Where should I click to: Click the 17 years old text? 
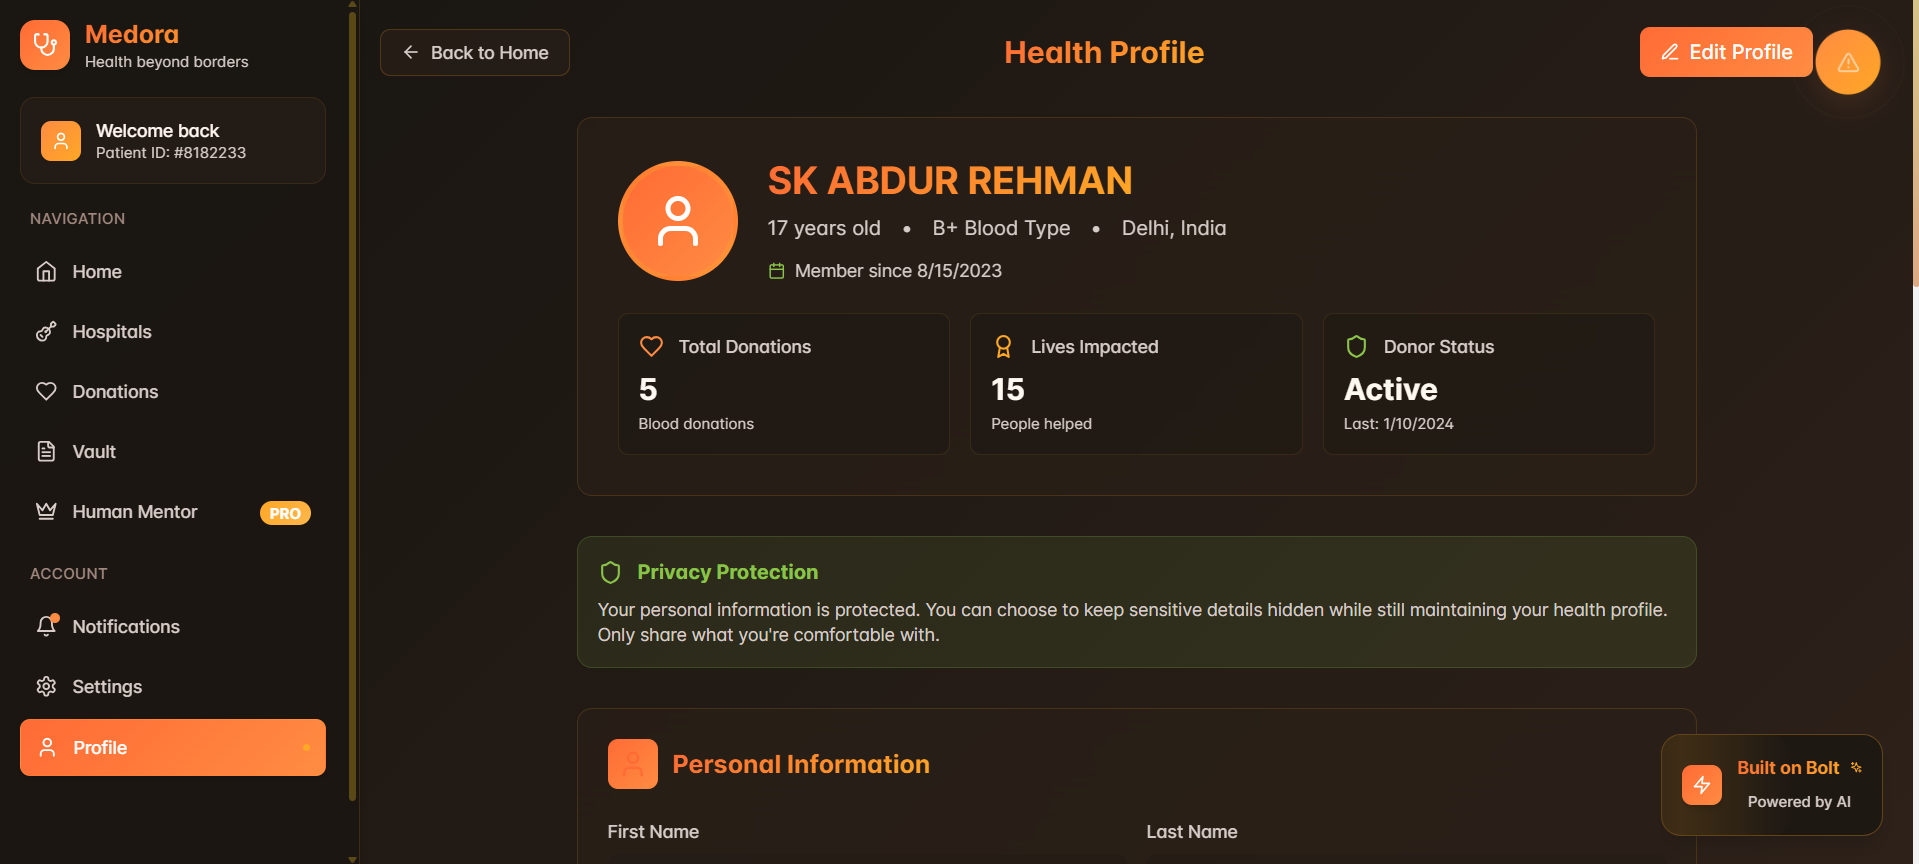[x=824, y=228]
